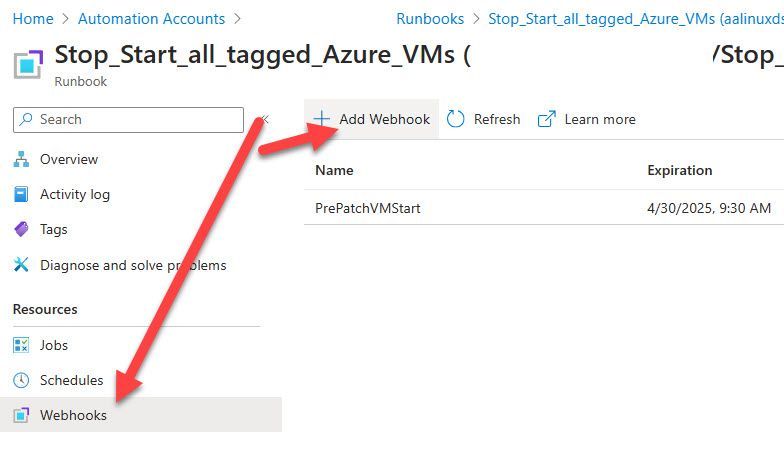Click the plus icon for Add Webhook
Image resolution: width=784 pixels, height=449 pixels.
click(321, 119)
